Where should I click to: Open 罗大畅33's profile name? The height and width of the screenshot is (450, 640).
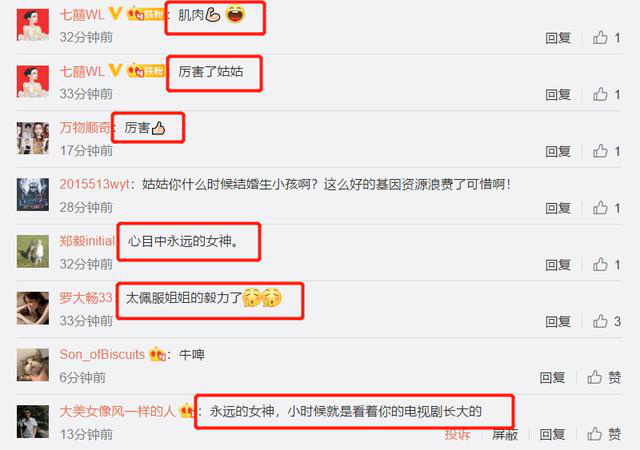pos(86,298)
